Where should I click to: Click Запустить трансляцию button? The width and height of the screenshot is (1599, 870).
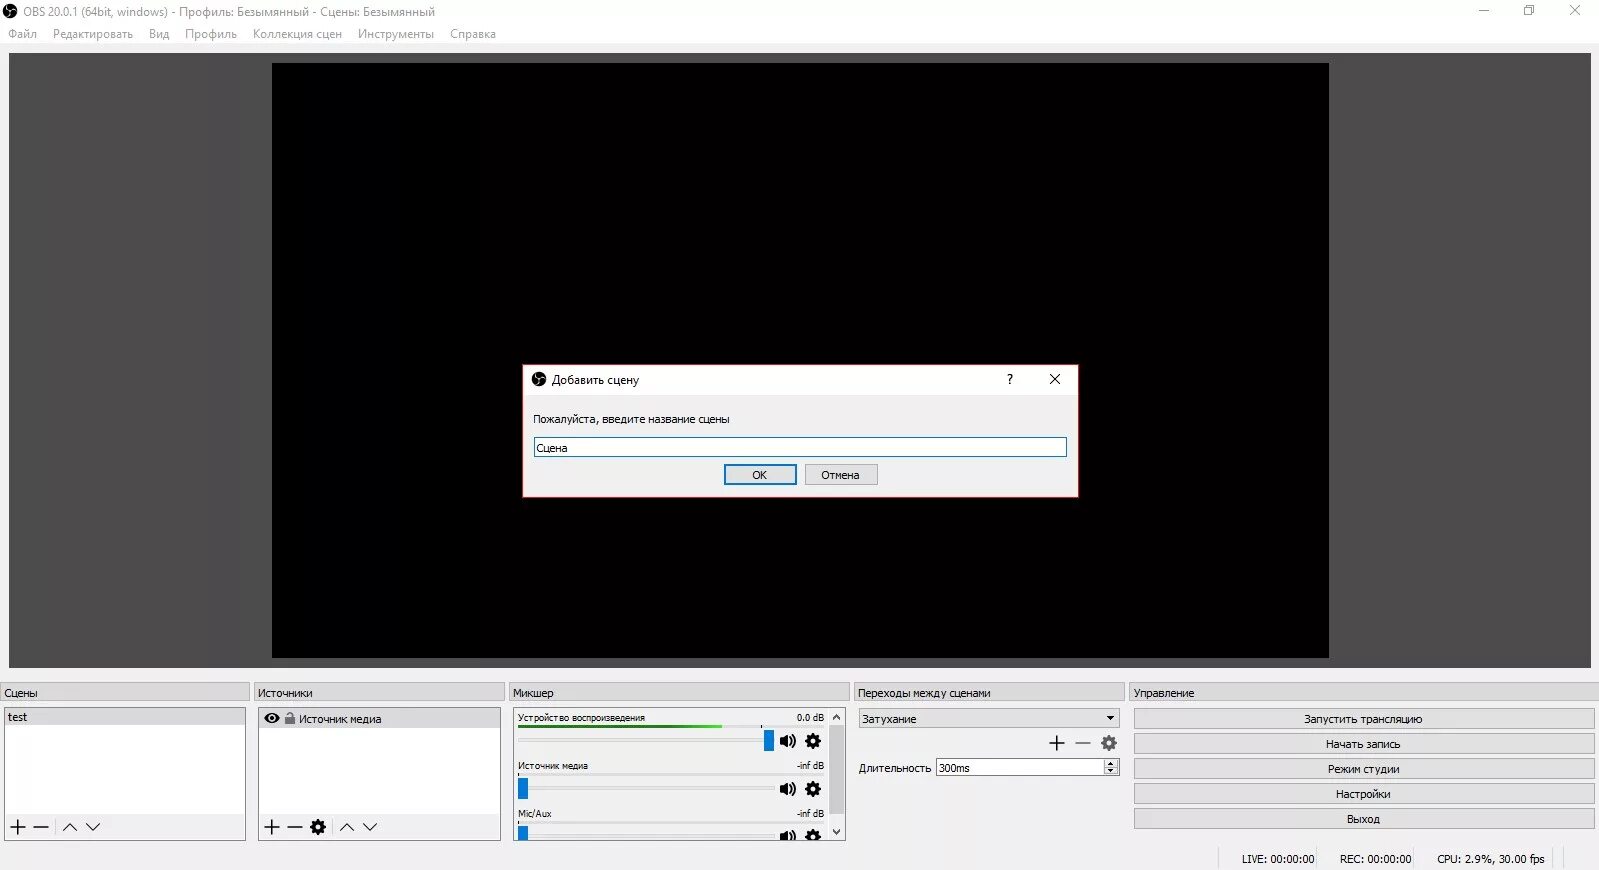1364,719
